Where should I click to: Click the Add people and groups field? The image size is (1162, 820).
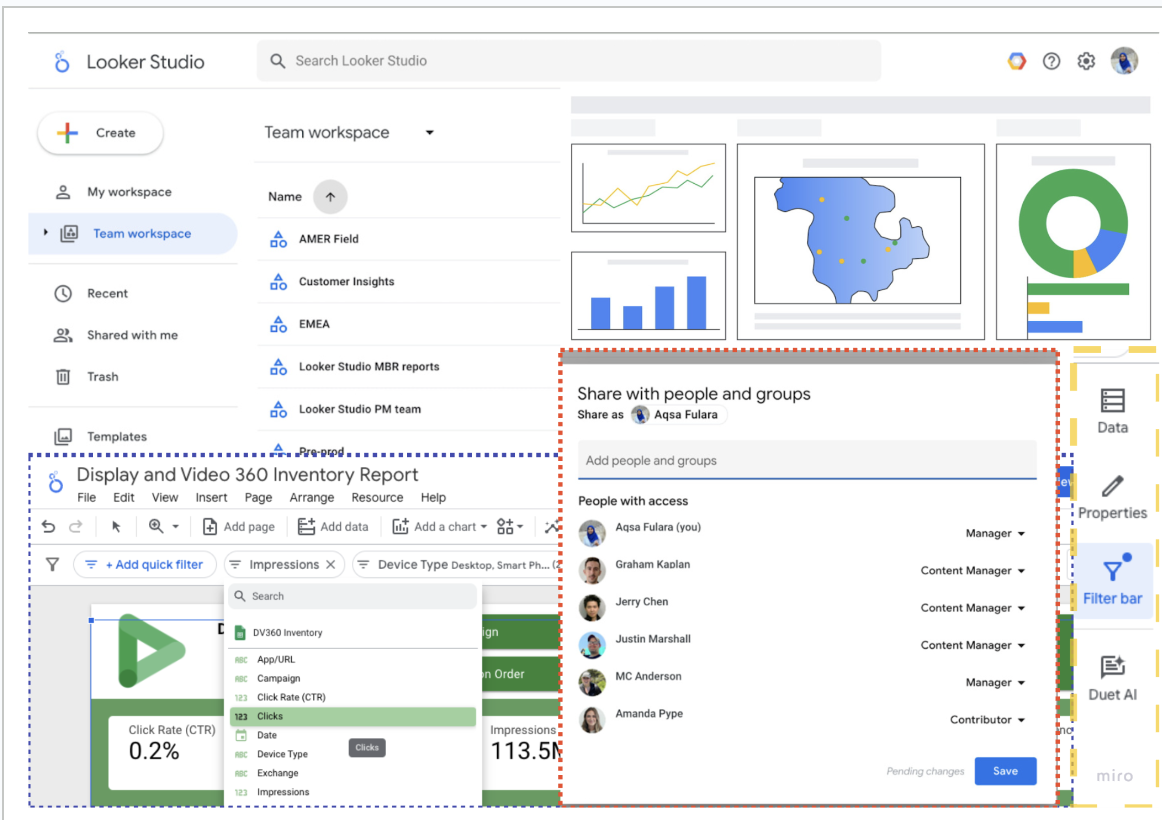(807, 461)
